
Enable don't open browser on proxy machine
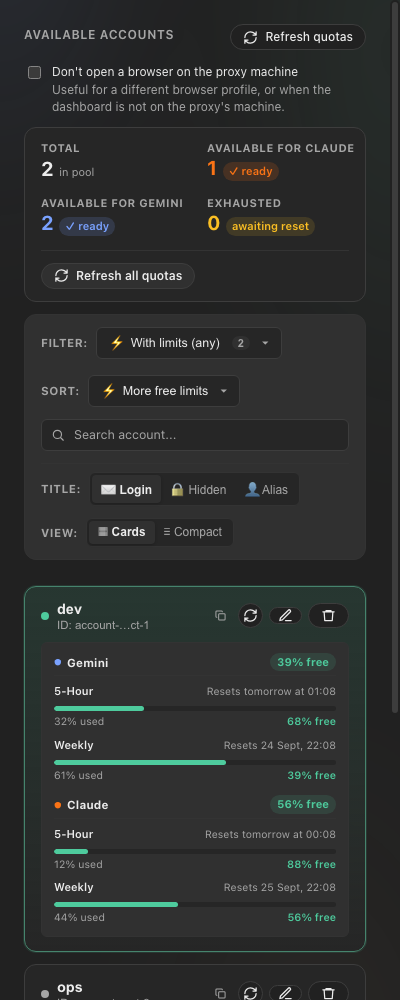pyautogui.click(x=34, y=73)
